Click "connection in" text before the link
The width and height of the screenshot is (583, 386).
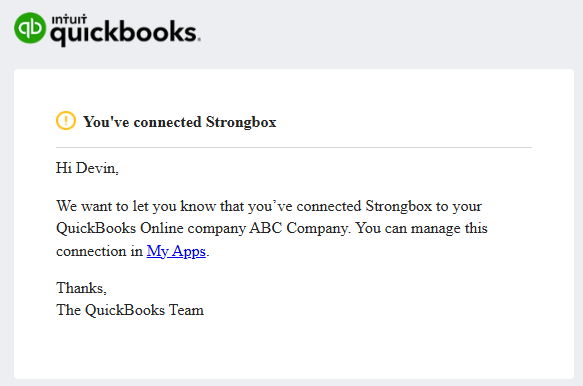[x=99, y=251]
